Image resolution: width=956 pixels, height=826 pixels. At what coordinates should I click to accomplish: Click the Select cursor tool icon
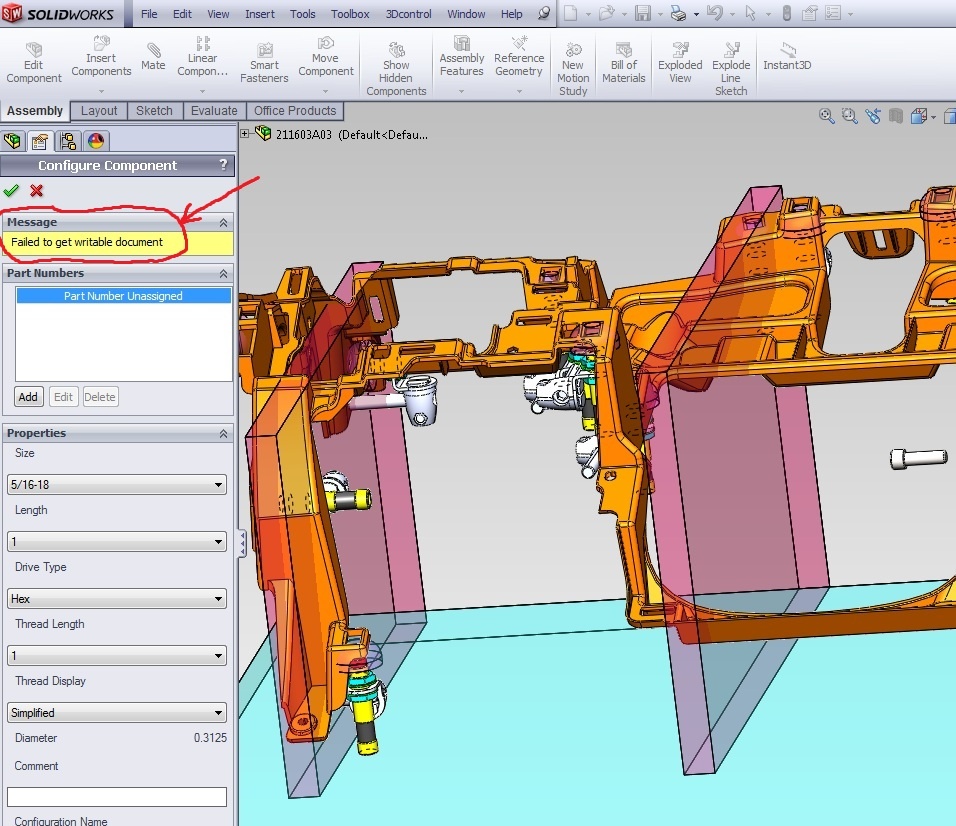[751, 13]
